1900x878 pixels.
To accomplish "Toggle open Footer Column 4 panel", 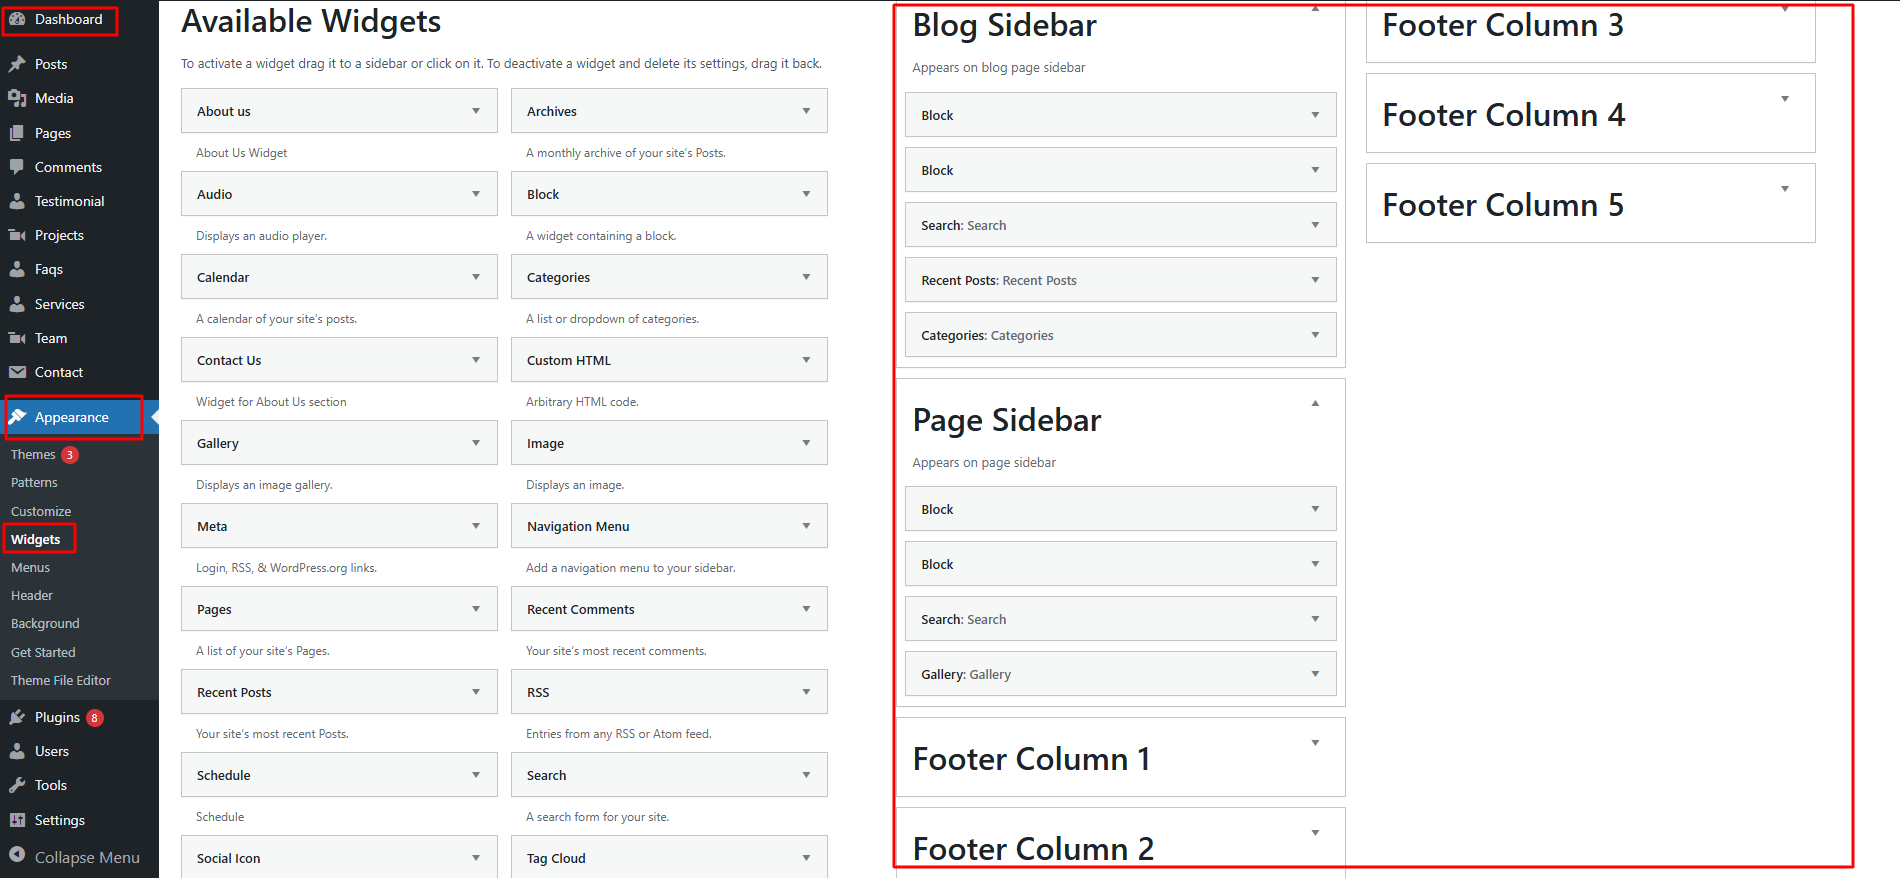I will point(1785,99).
